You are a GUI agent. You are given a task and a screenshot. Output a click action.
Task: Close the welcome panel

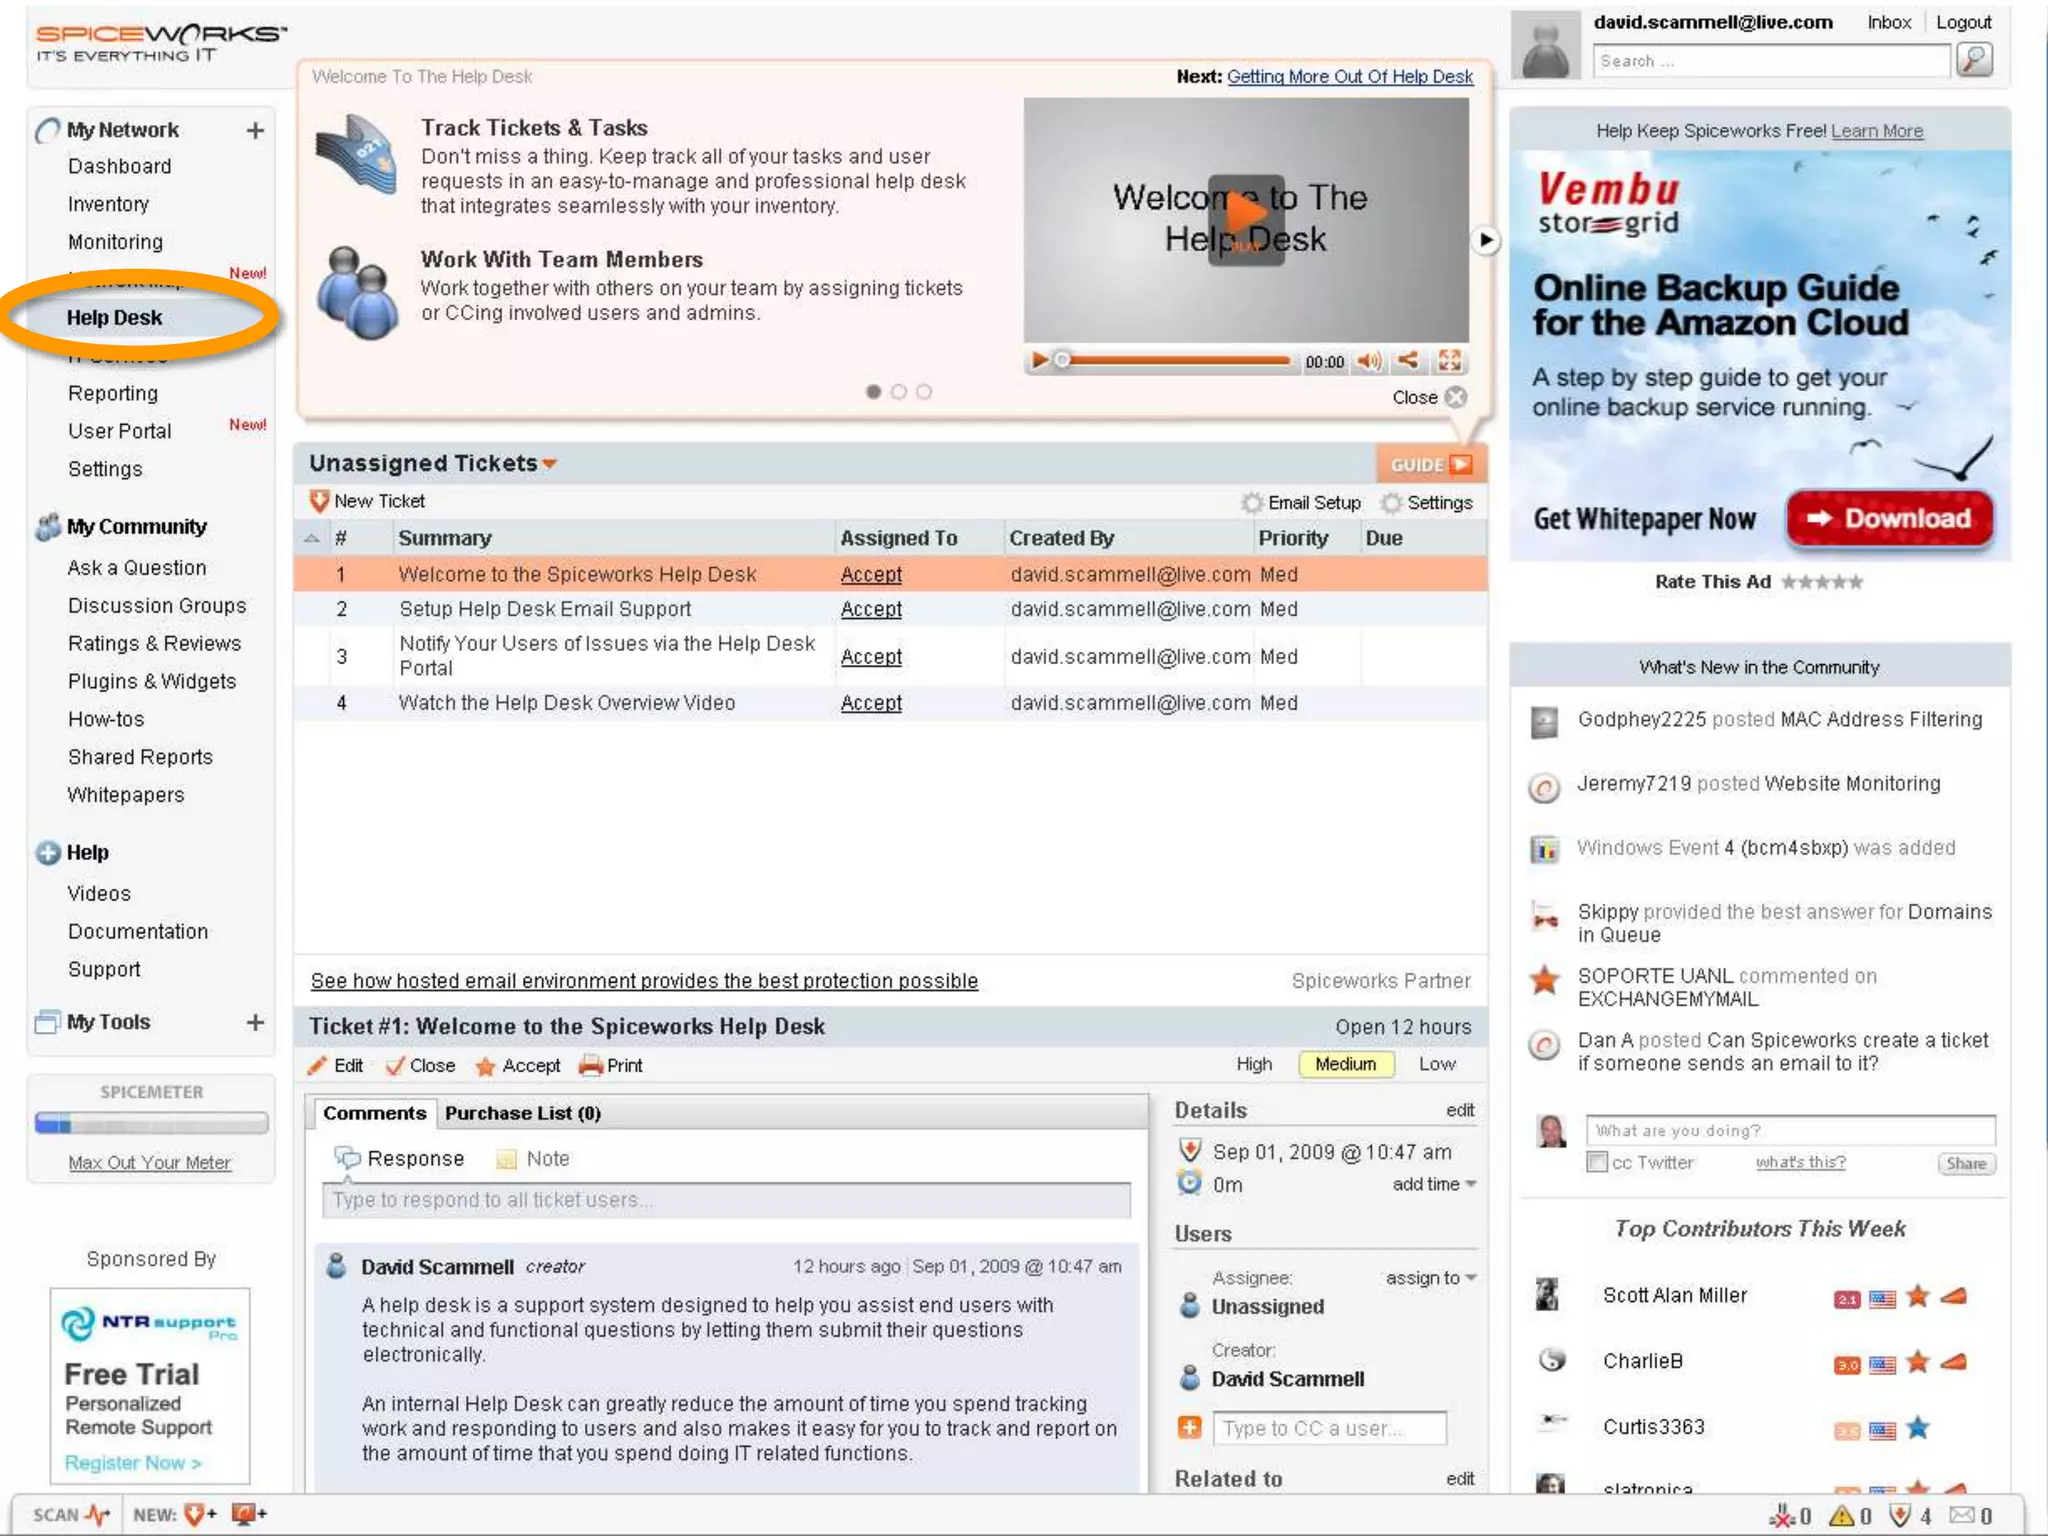coord(1455,397)
